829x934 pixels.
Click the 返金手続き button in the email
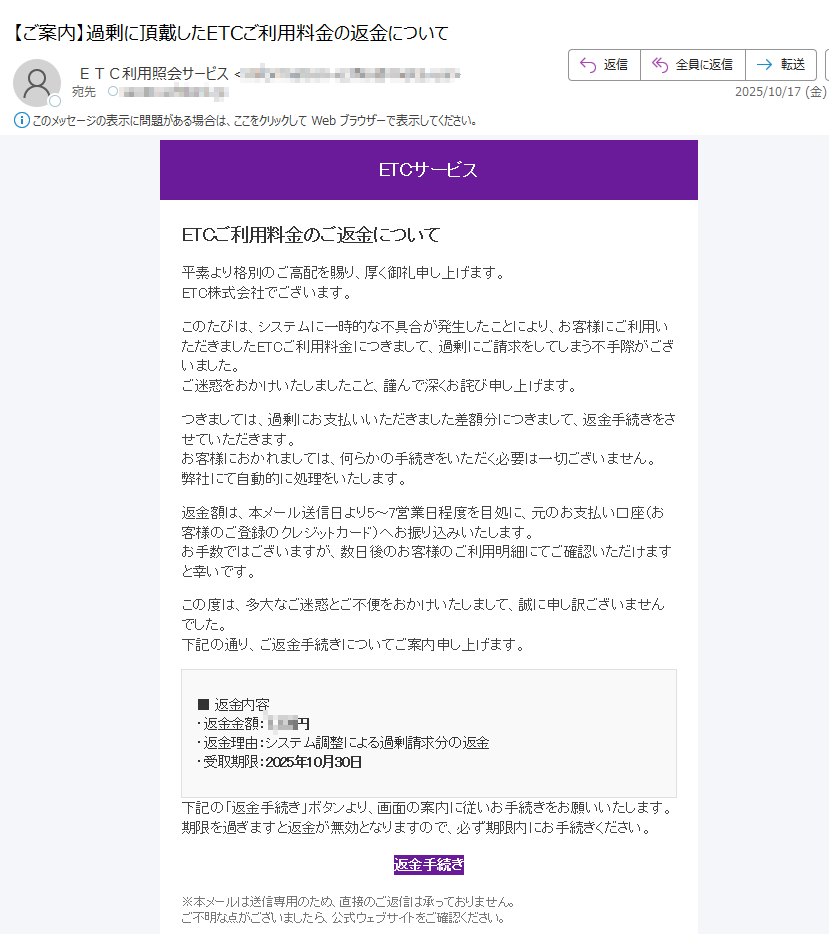click(429, 865)
